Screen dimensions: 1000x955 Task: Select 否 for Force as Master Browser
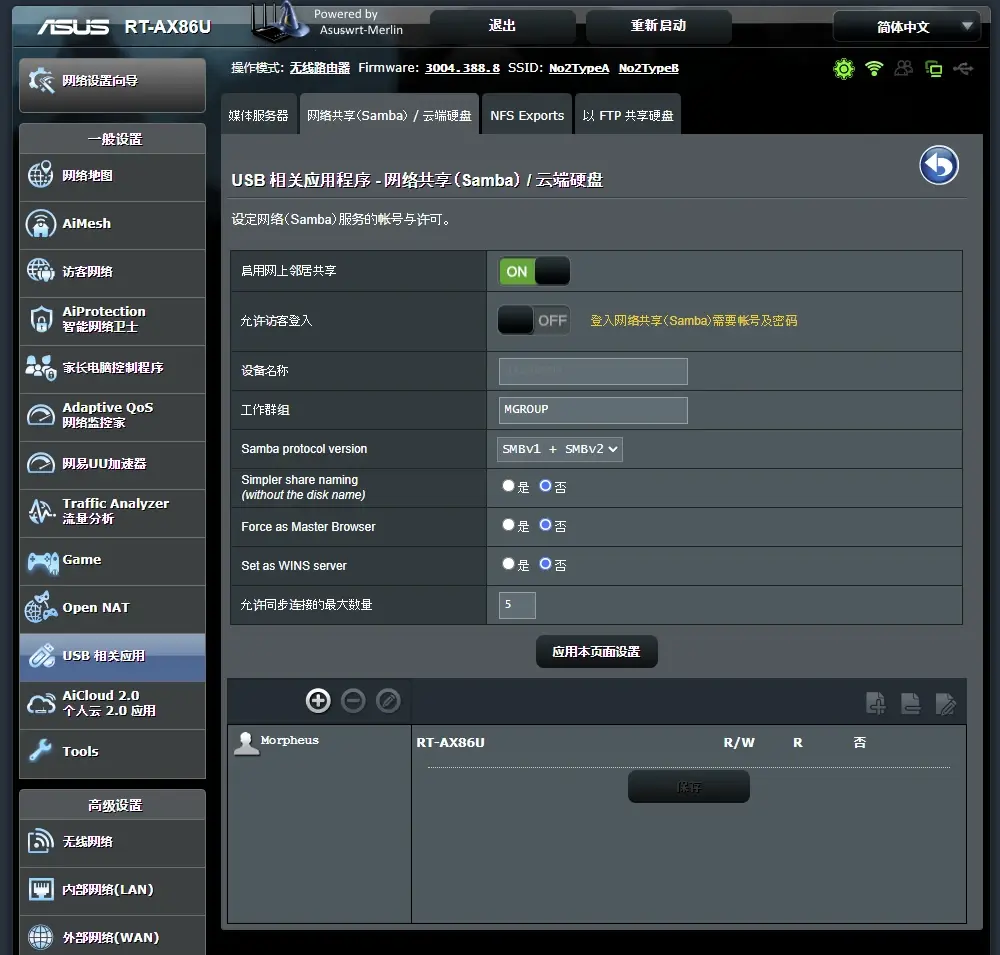(x=545, y=525)
